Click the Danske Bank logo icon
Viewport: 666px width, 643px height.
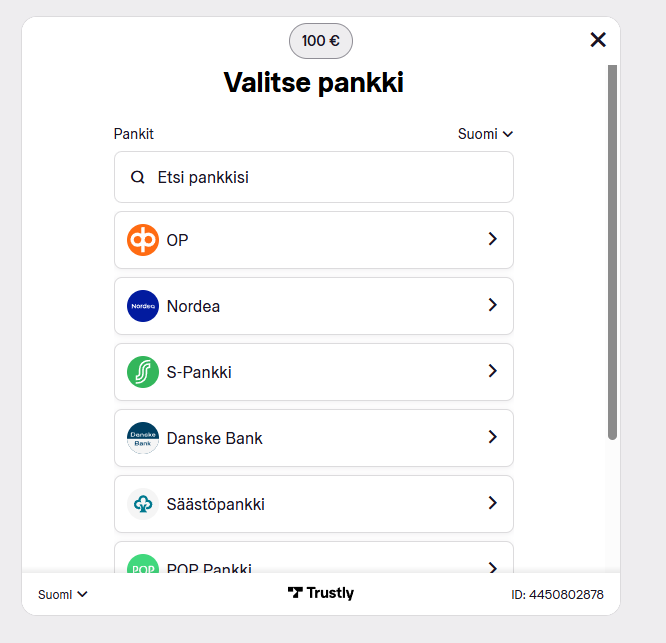[143, 438]
